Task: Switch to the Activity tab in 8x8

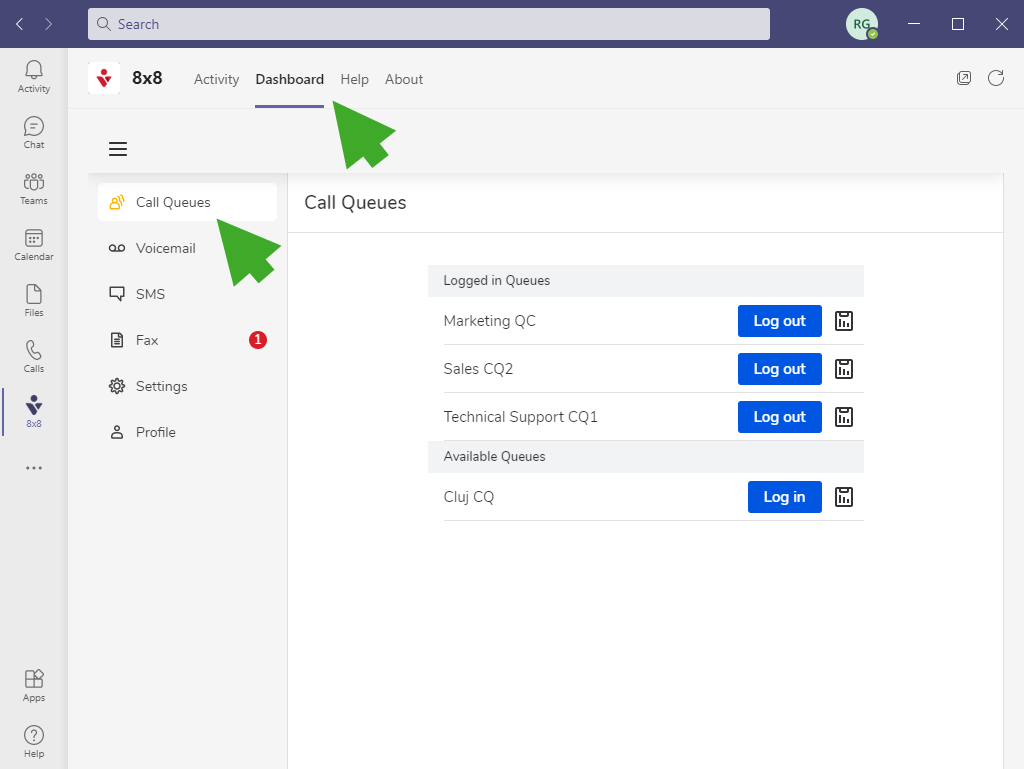Action: click(216, 79)
